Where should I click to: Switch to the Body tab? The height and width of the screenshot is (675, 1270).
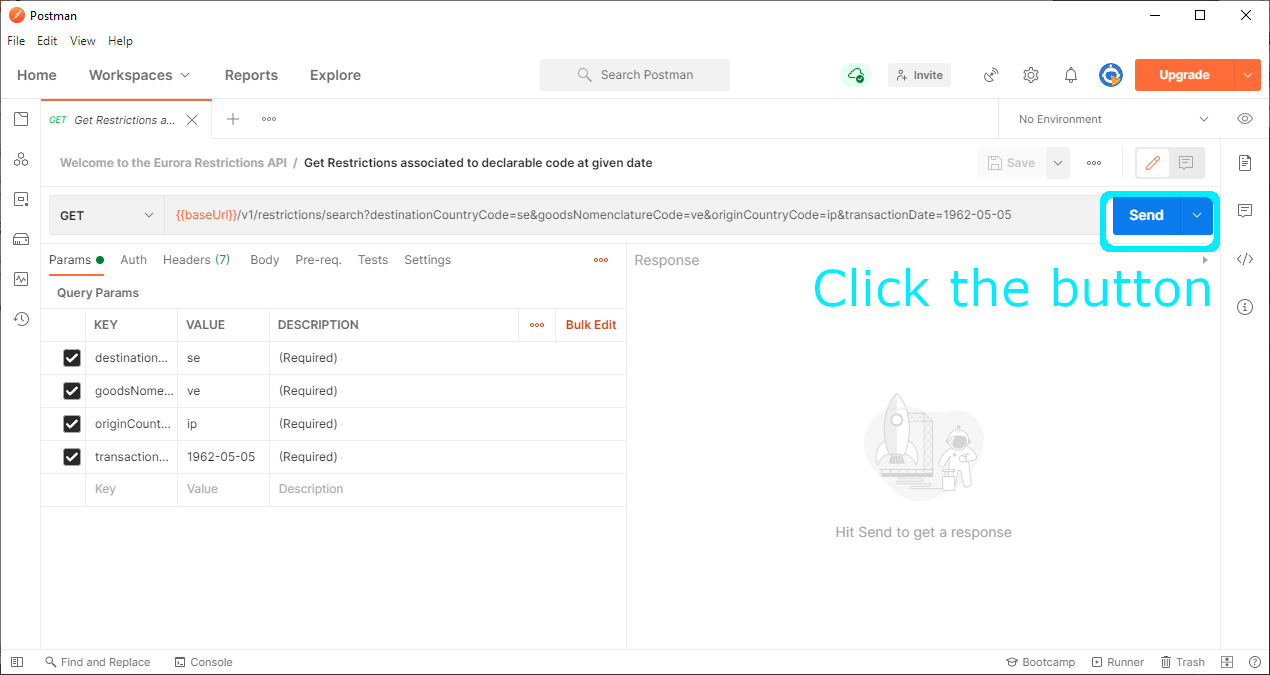(264, 260)
